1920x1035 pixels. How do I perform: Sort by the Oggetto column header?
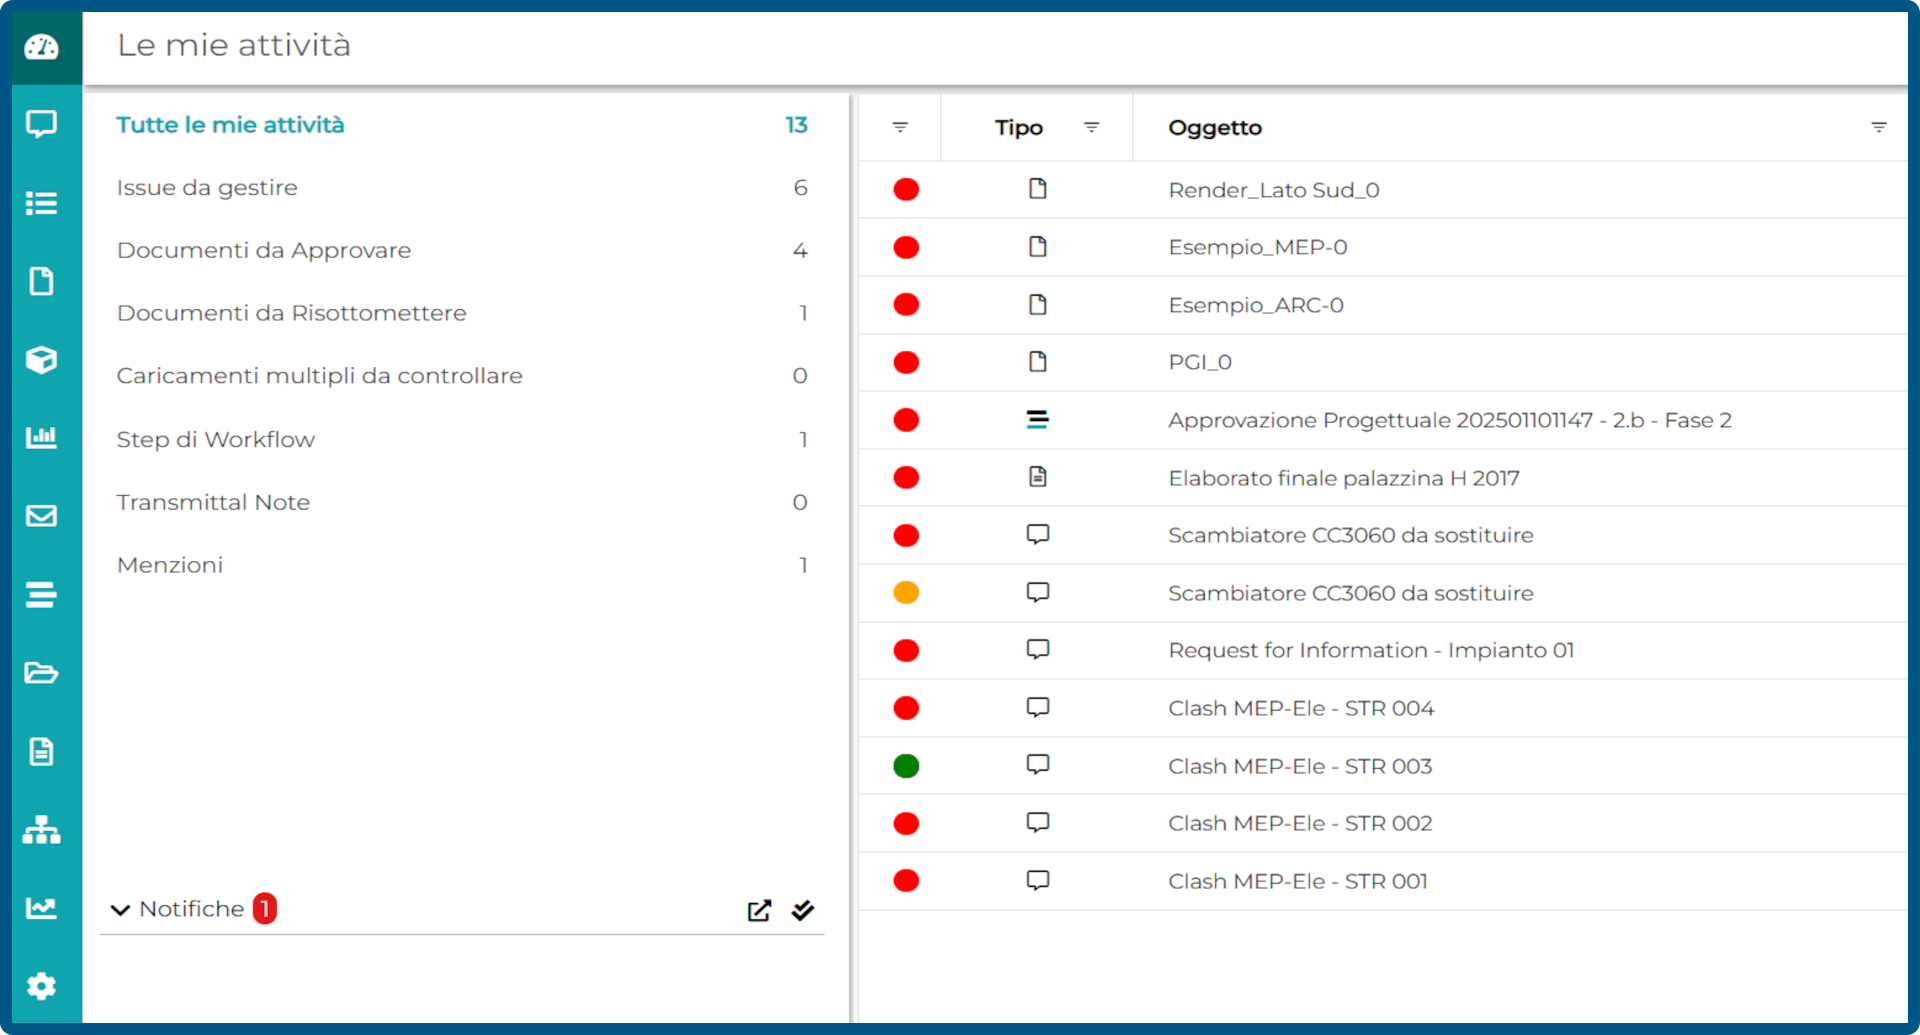(x=1215, y=128)
